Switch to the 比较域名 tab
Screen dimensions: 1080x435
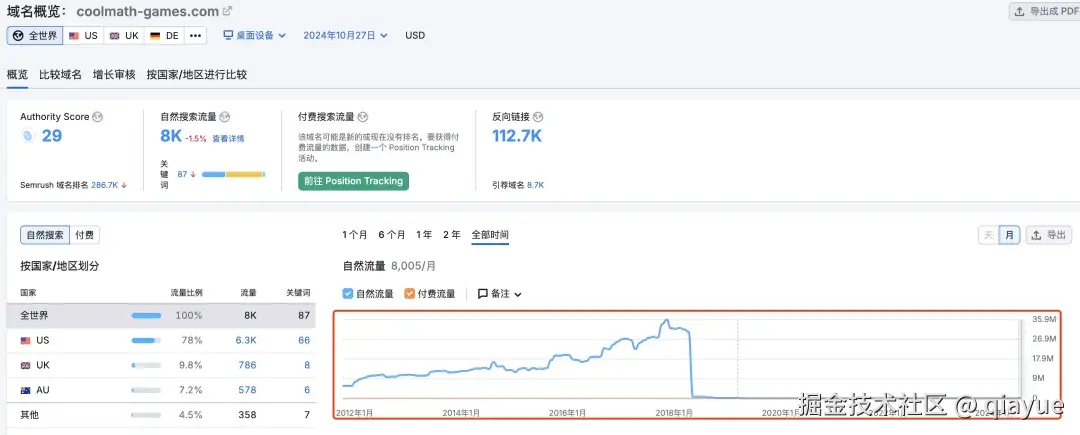(61, 74)
